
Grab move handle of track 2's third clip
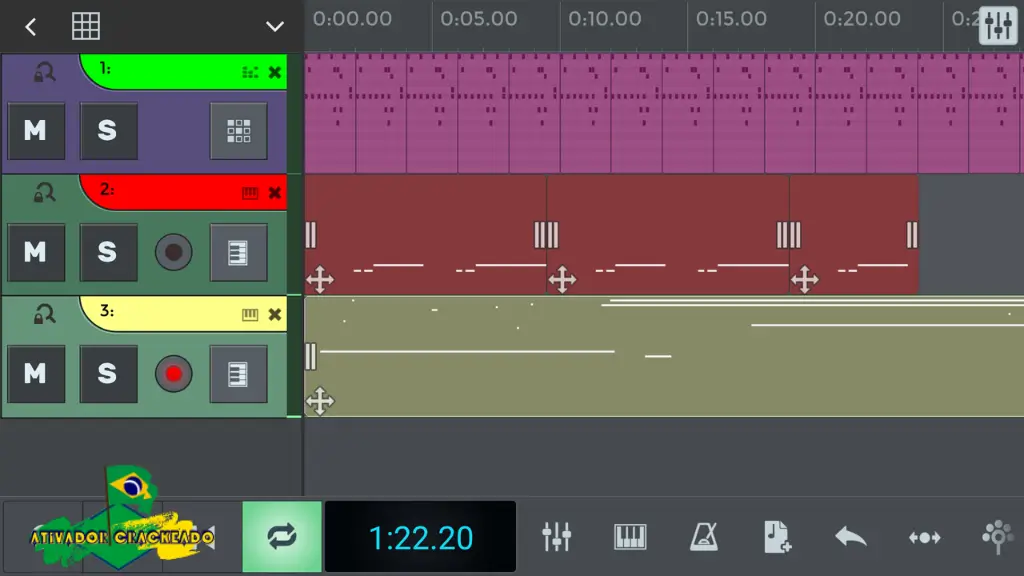[805, 280]
